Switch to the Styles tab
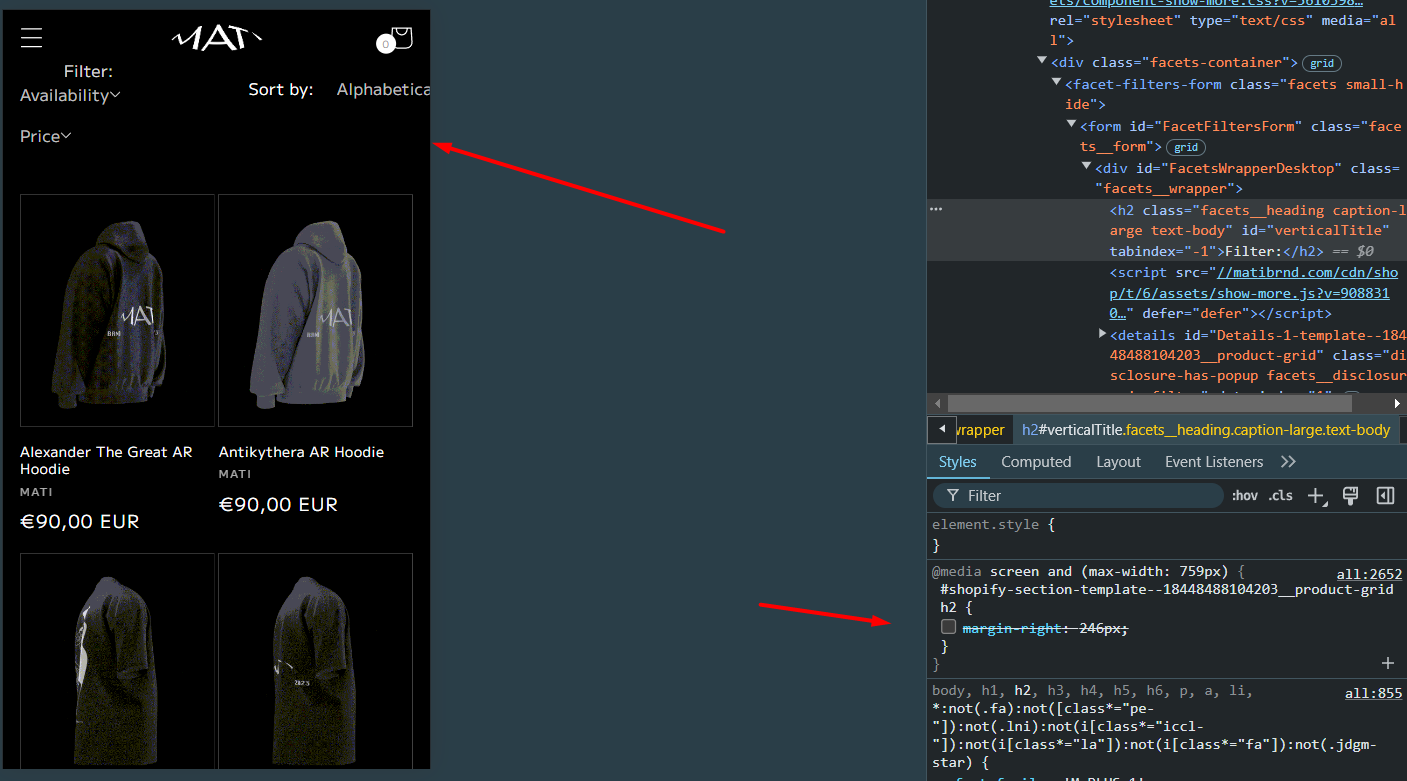 pyautogui.click(x=957, y=462)
